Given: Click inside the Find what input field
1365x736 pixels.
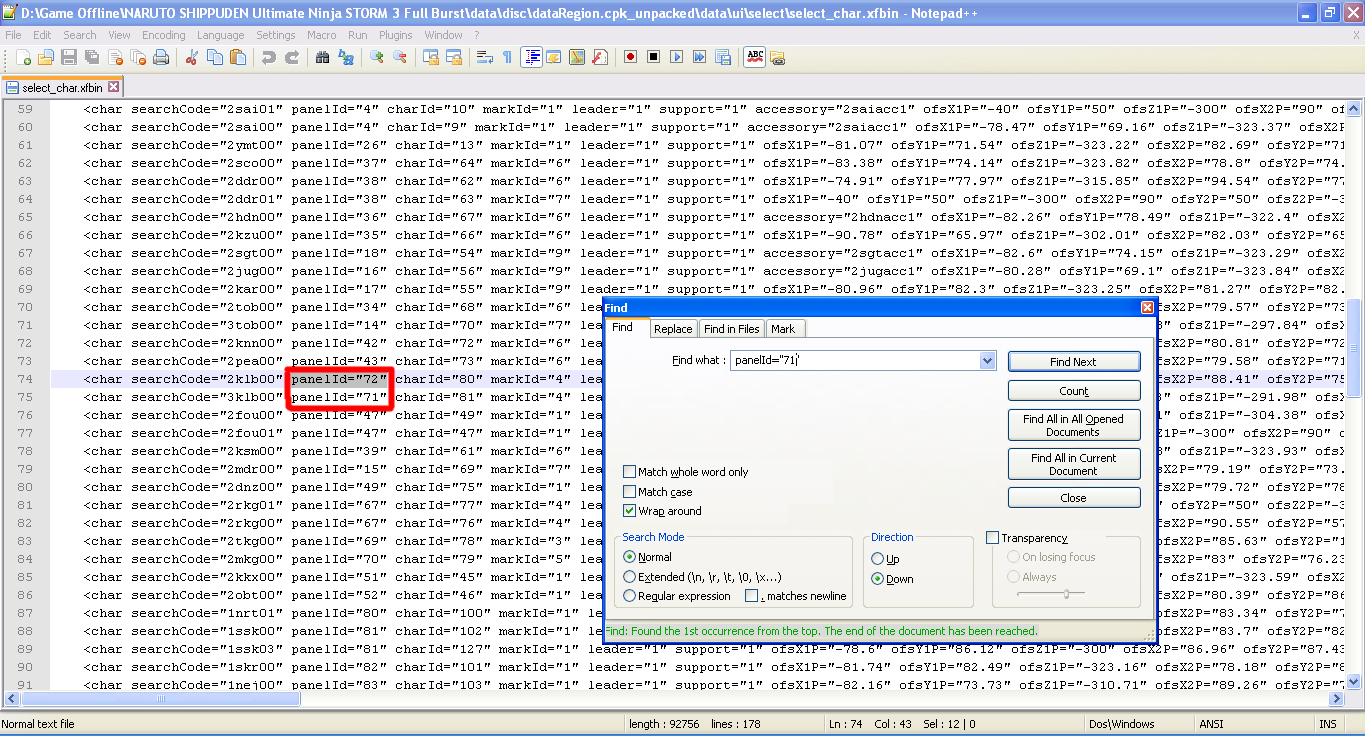Looking at the screenshot, I should [x=854, y=361].
